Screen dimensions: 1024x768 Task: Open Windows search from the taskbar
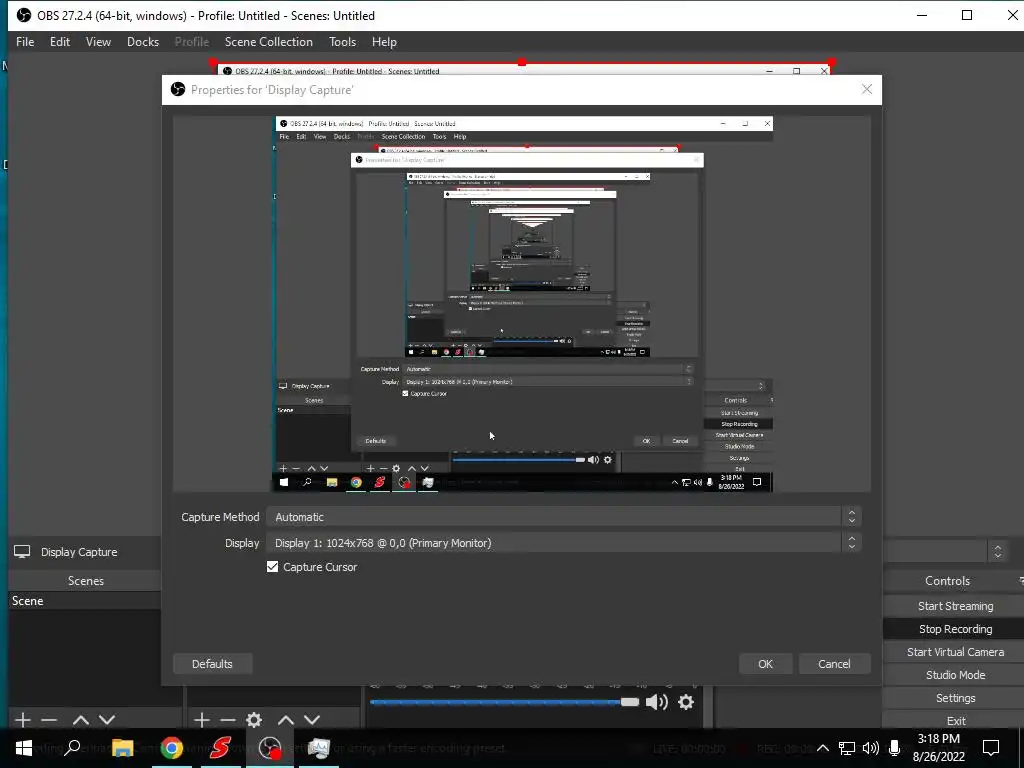click(x=72, y=748)
